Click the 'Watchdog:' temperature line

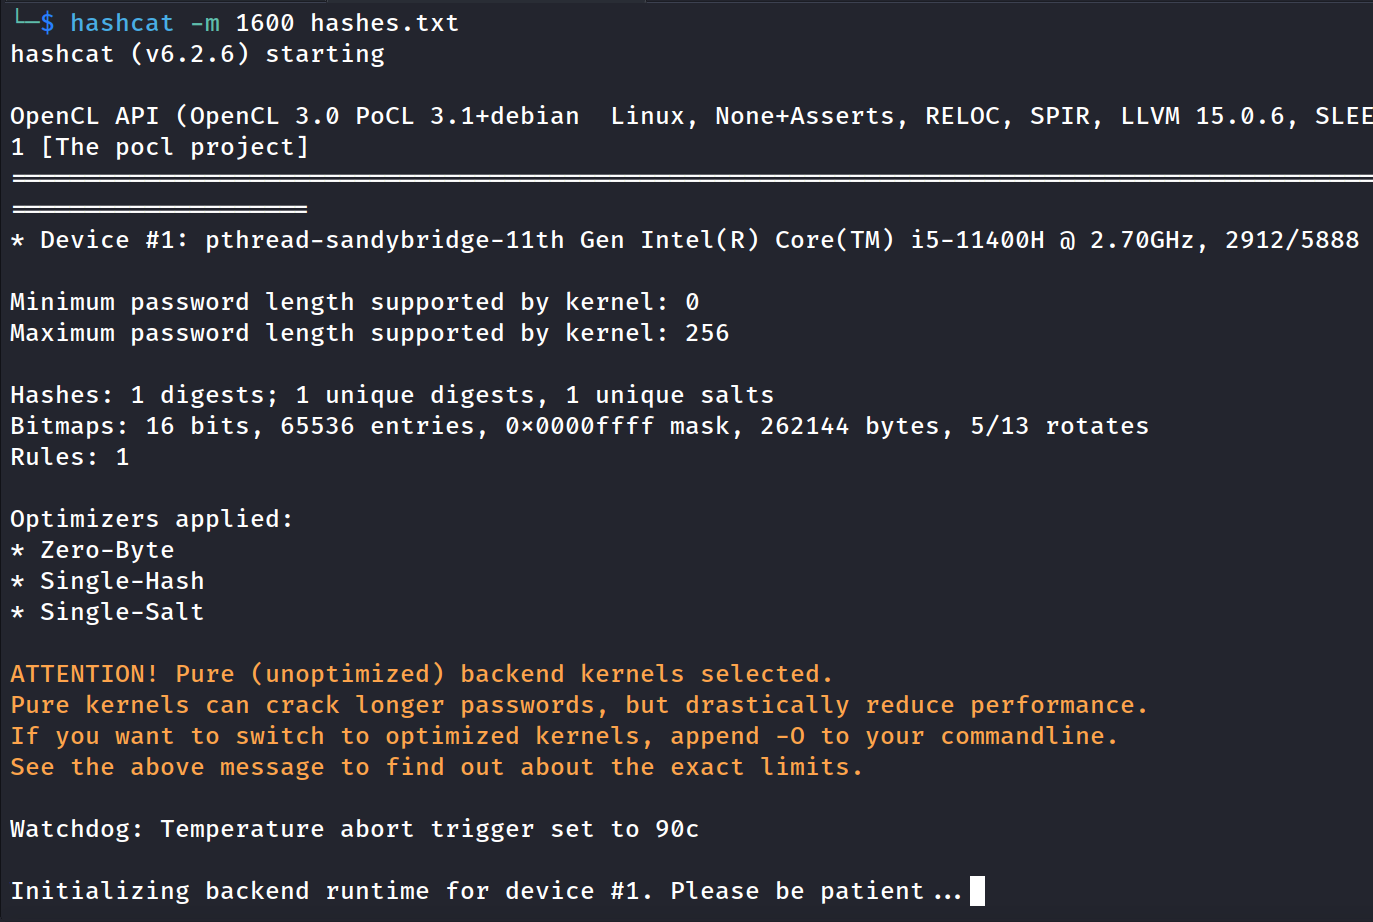[x=354, y=829]
